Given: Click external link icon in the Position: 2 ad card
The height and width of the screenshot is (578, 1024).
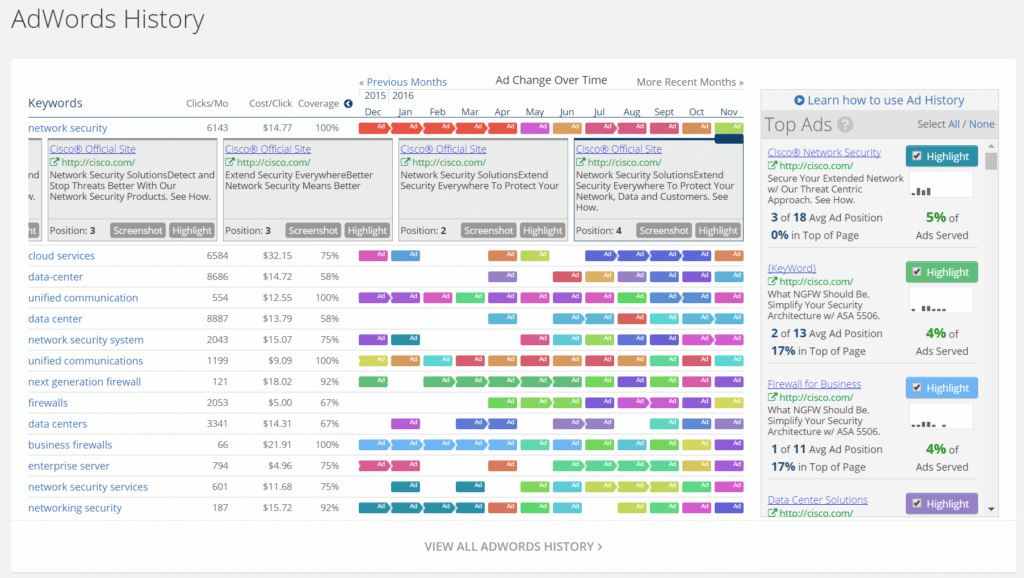Looking at the screenshot, I should pyautogui.click(x=405, y=162).
